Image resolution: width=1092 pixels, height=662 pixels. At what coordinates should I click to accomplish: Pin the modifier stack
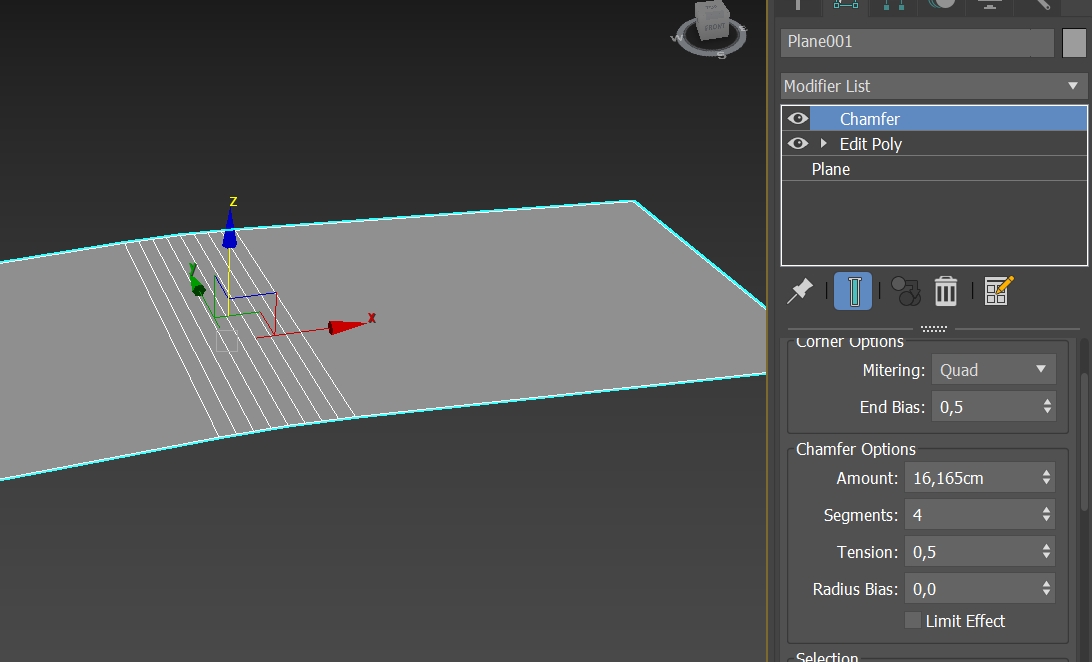[799, 291]
